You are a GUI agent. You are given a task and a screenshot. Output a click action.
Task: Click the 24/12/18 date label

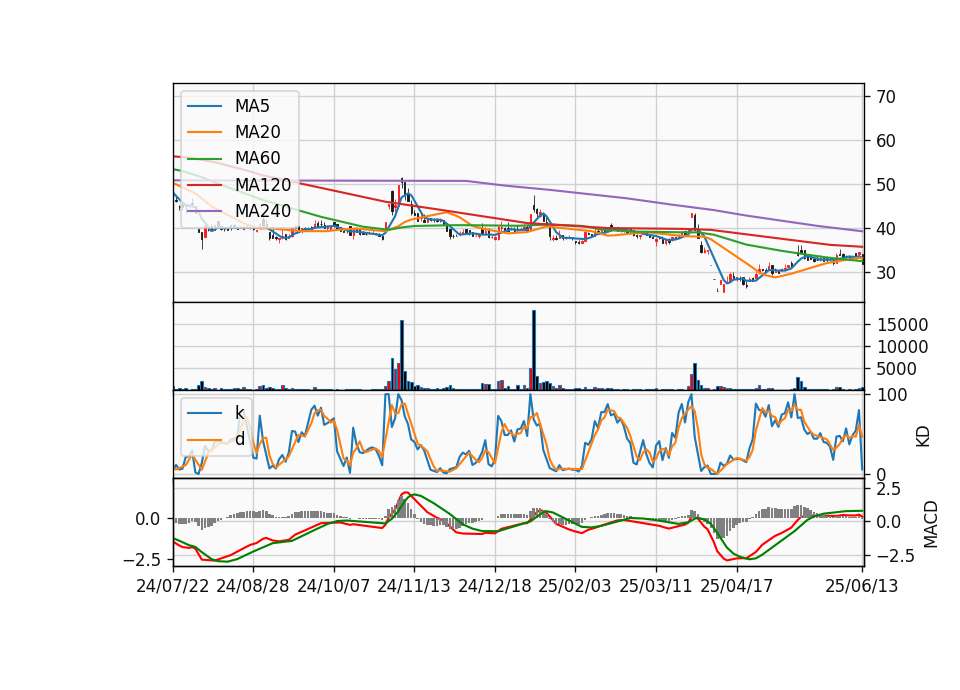495,586
